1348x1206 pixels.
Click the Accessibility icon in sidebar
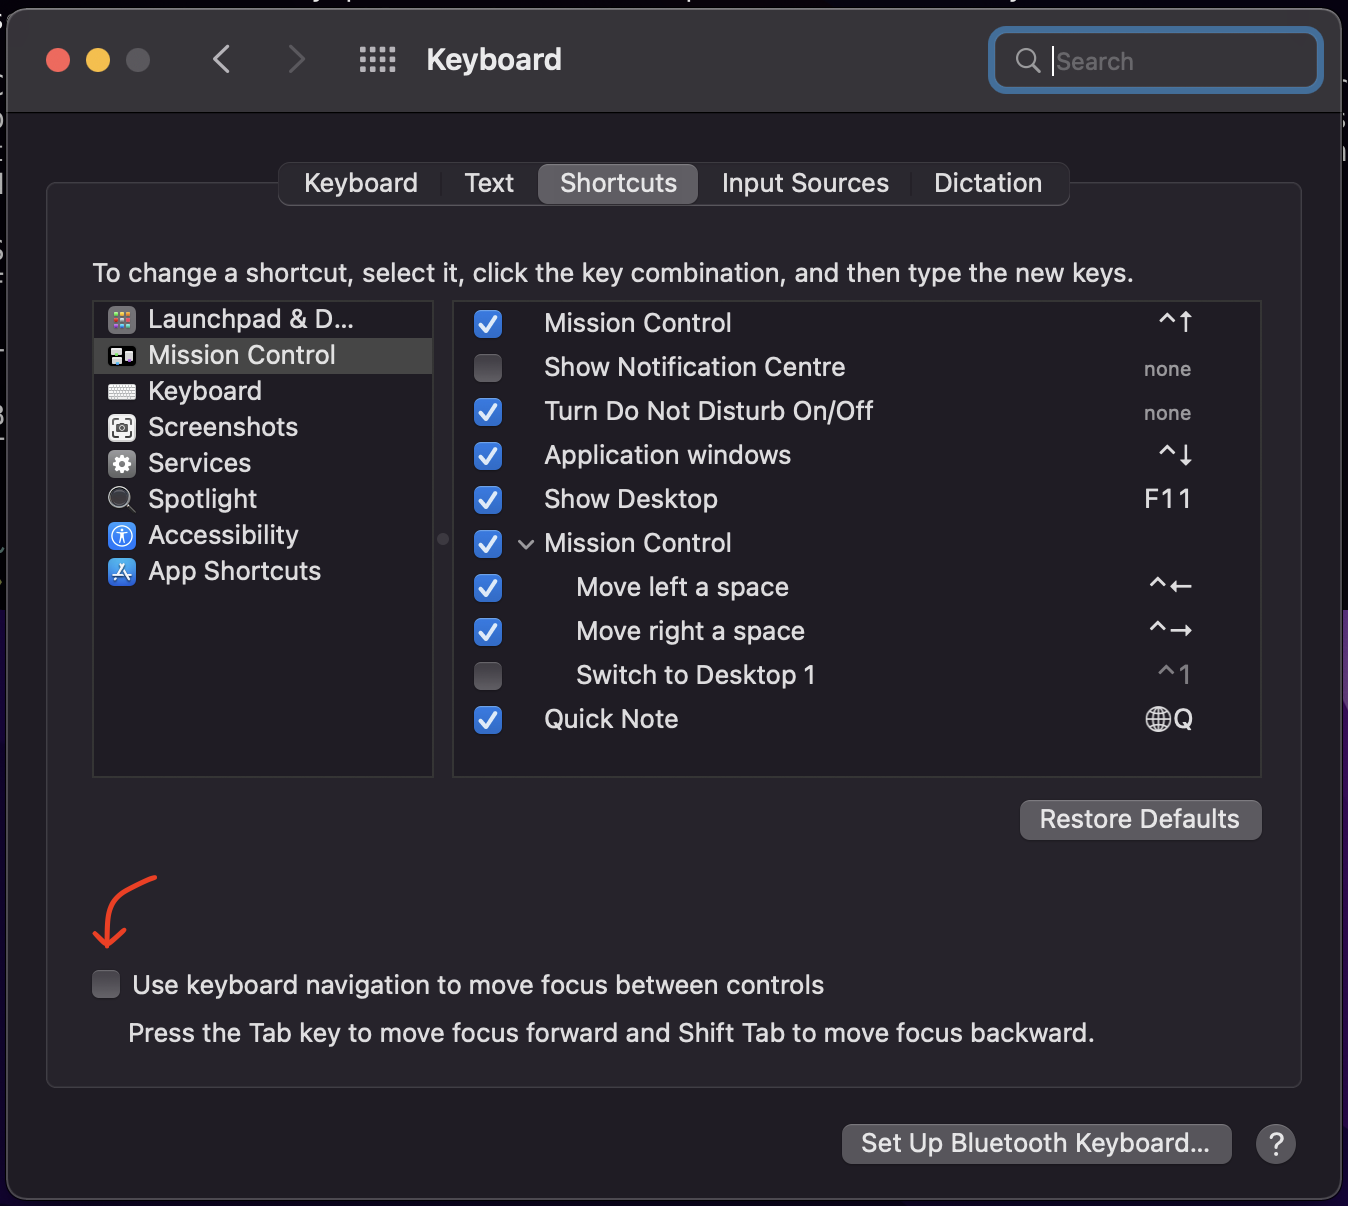[122, 536]
